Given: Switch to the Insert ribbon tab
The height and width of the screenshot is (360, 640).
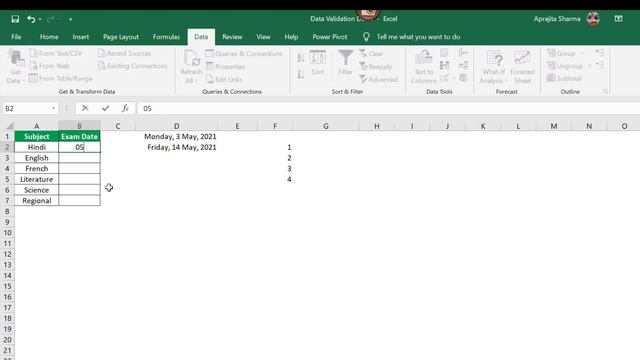Looking at the screenshot, I should [80, 37].
